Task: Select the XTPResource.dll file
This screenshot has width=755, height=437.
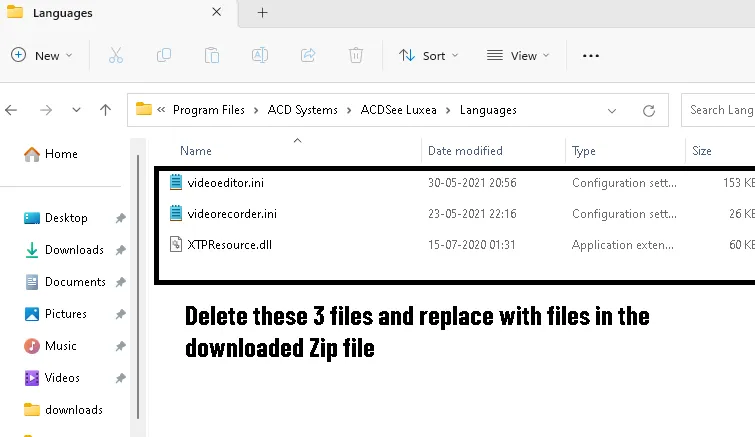Action: [227, 243]
